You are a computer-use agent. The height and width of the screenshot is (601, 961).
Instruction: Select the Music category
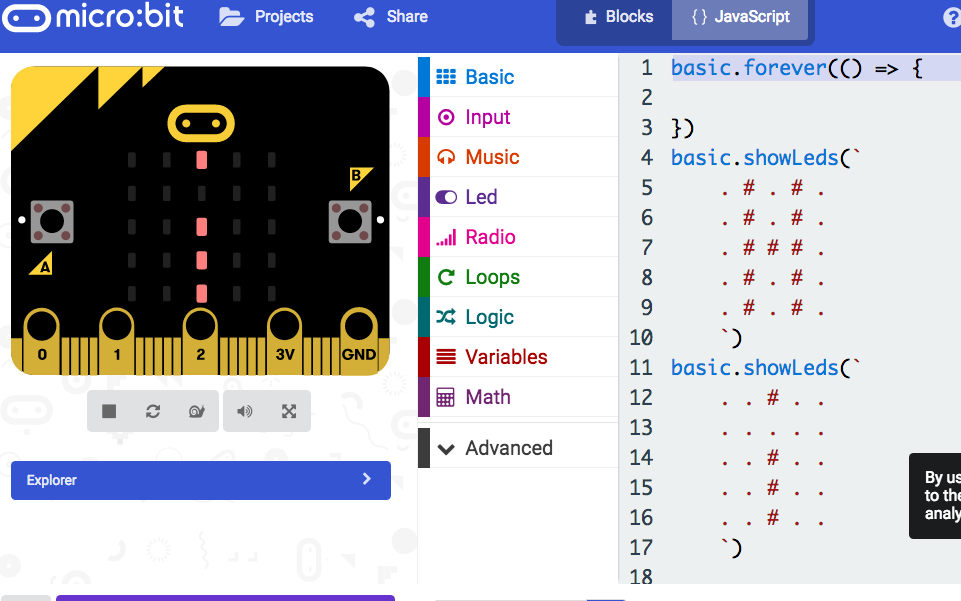tap(492, 157)
